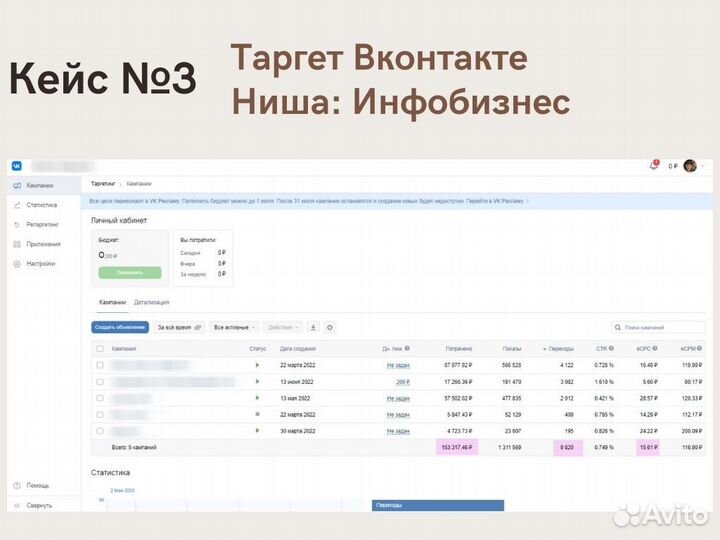
Task: Open the Все активные filter dropdown
Action: pos(234,327)
